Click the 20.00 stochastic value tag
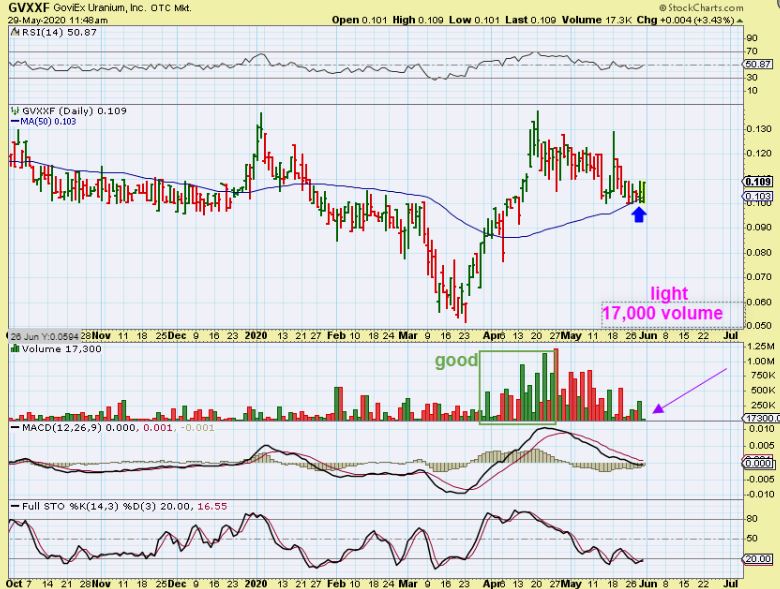The image size is (780, 589). coord(758,559)
